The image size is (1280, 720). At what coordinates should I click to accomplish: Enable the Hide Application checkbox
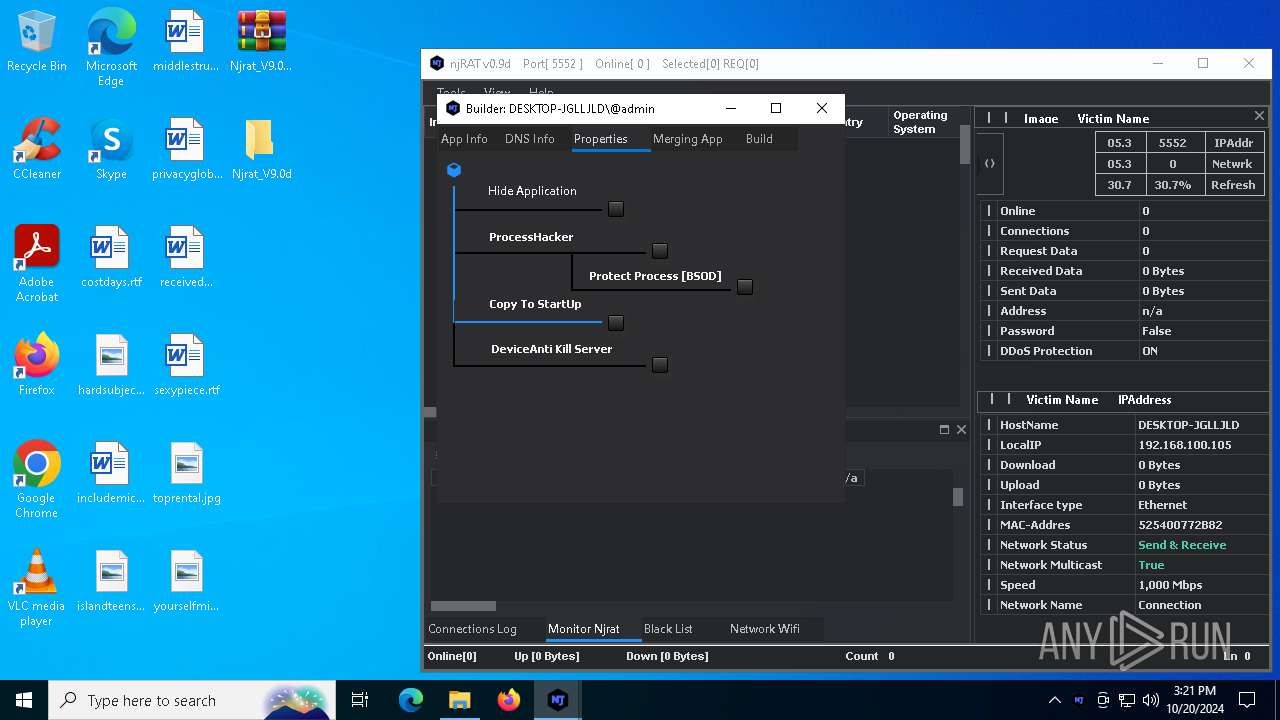click(616, 209)
